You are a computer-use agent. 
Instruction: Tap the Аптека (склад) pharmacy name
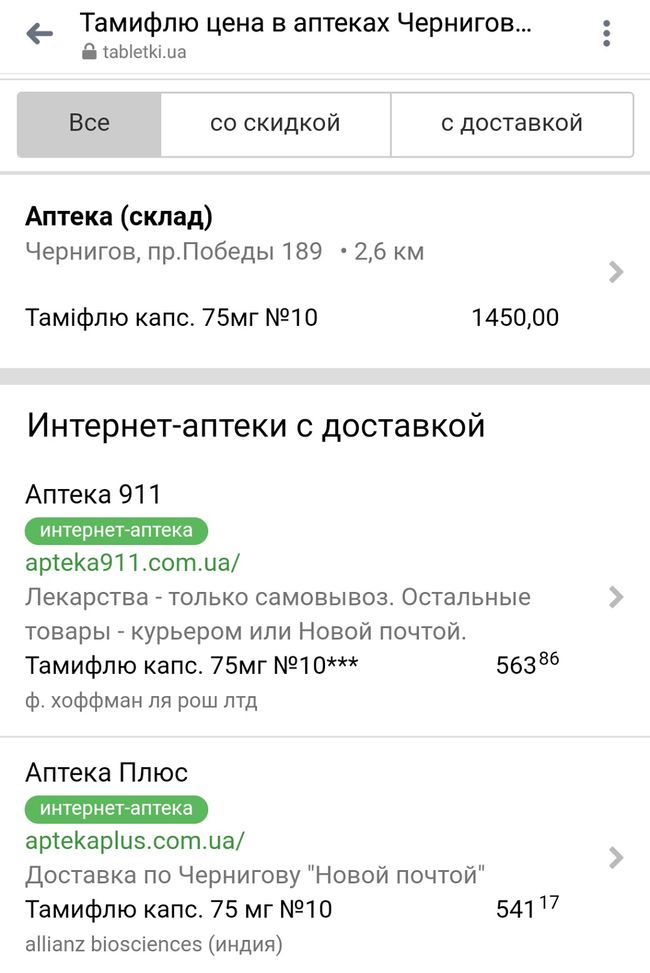pyautogui.click(x=118, y=217)
